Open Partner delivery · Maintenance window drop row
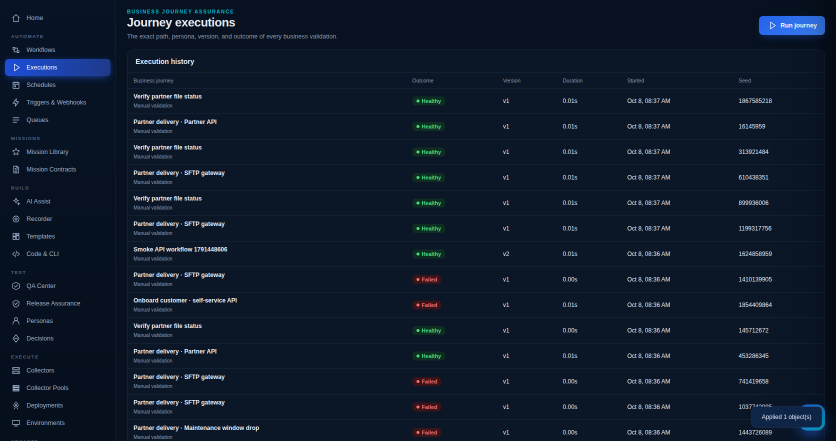The width and height of the screenshot is (836, 441). (x=476, y=431)
